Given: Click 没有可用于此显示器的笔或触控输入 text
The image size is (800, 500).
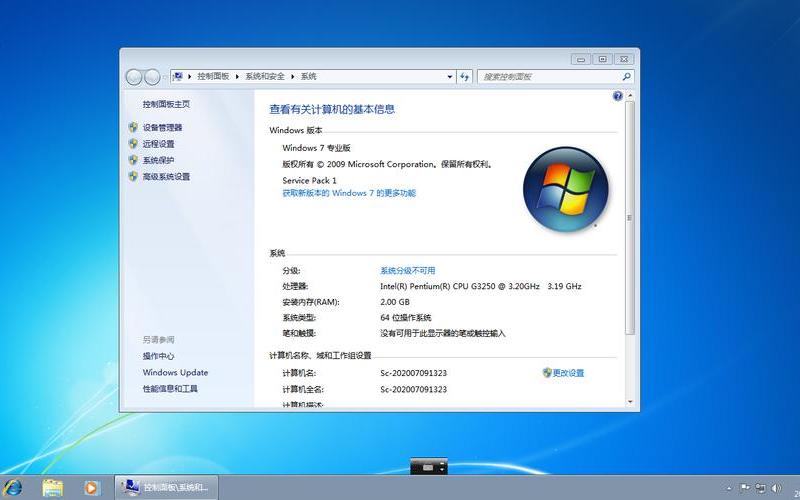Looking at the screenshot, I should 442,333.
